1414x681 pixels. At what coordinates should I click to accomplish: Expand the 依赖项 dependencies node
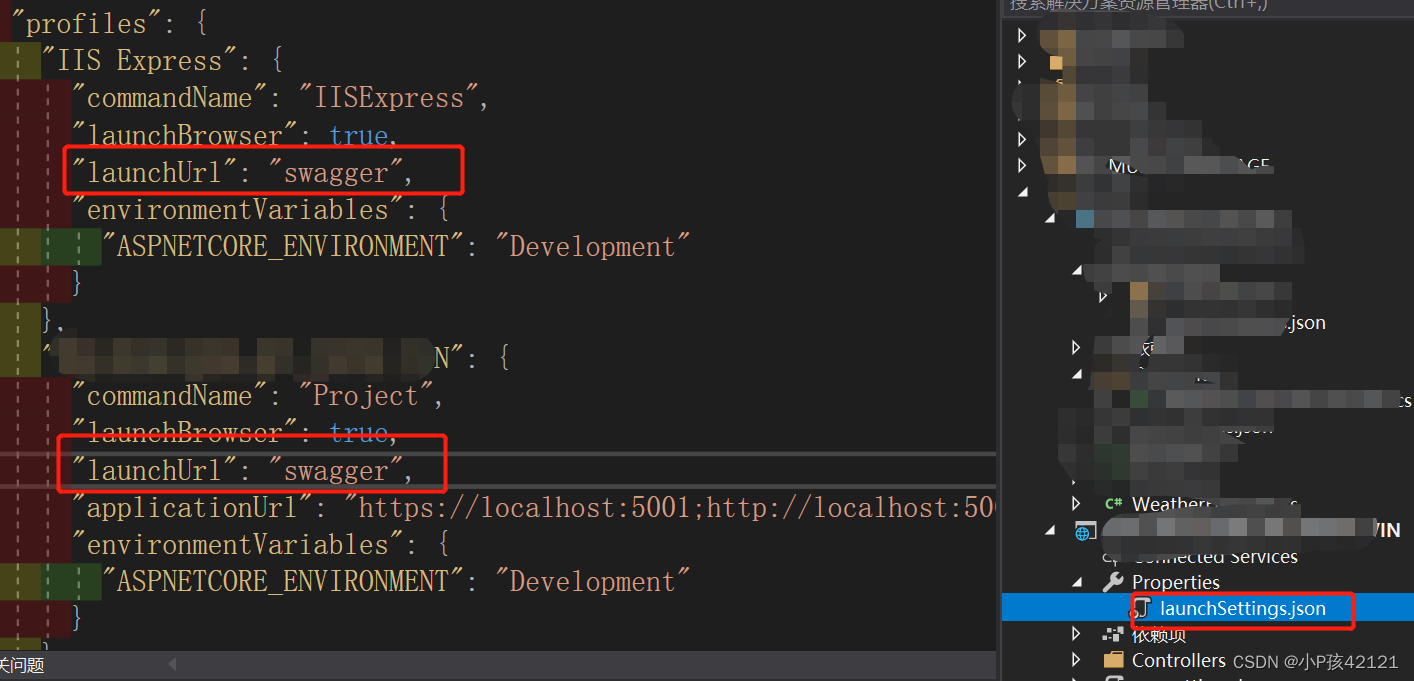1075,633
